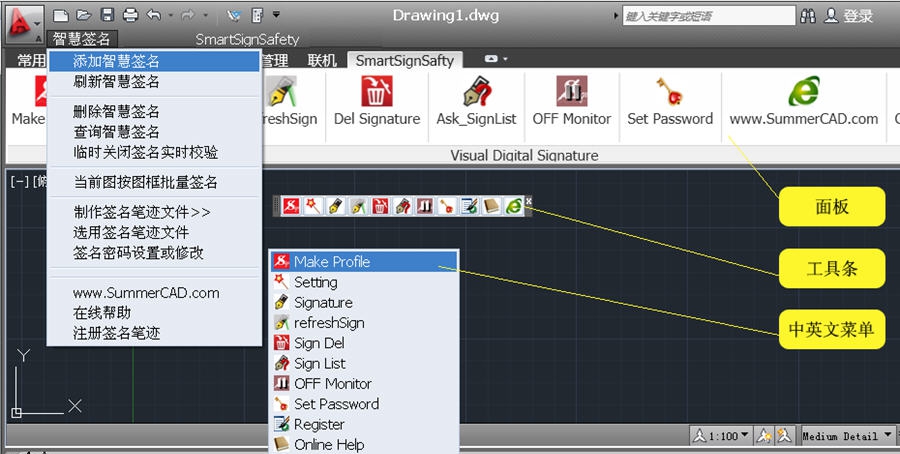The height and width of the screenshot is (454, 900).
Task: Click the Register icon in the floating toolbar
Action: [469, 205]
